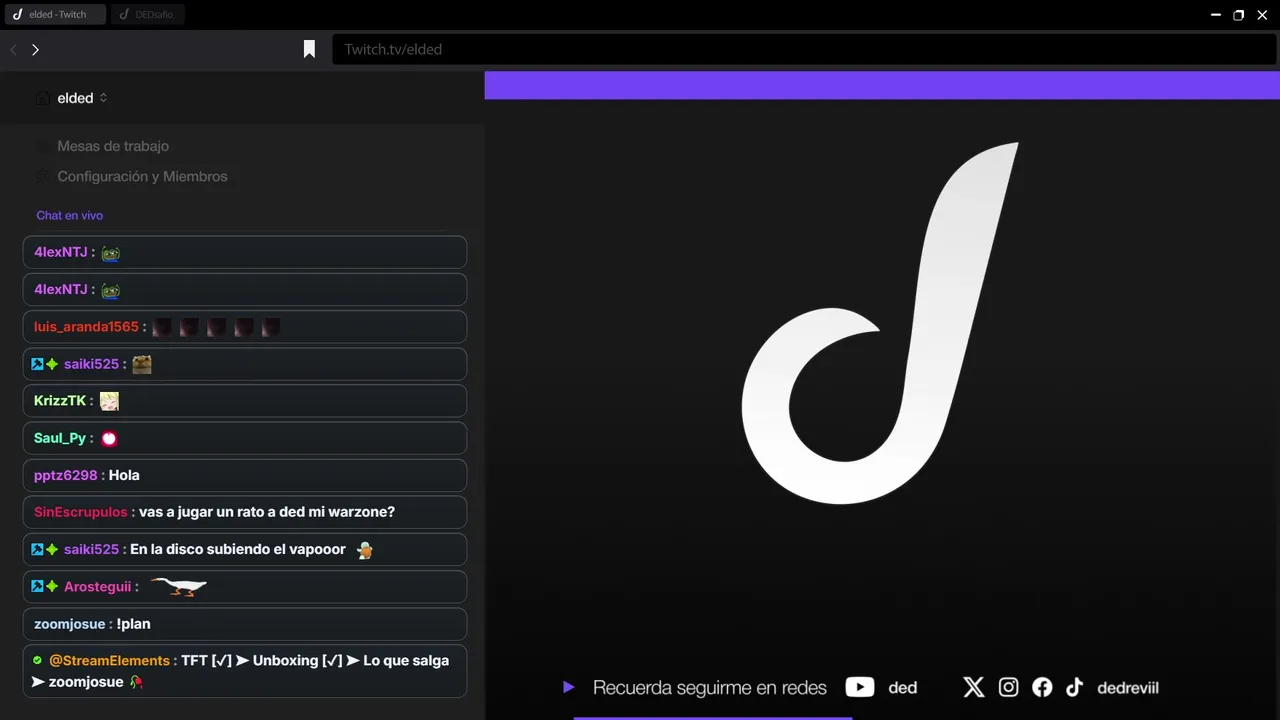This screenshot has height=720, width=1280.
Task: Click the emote in saiki525's first message
Action: [x=142, y=364]
